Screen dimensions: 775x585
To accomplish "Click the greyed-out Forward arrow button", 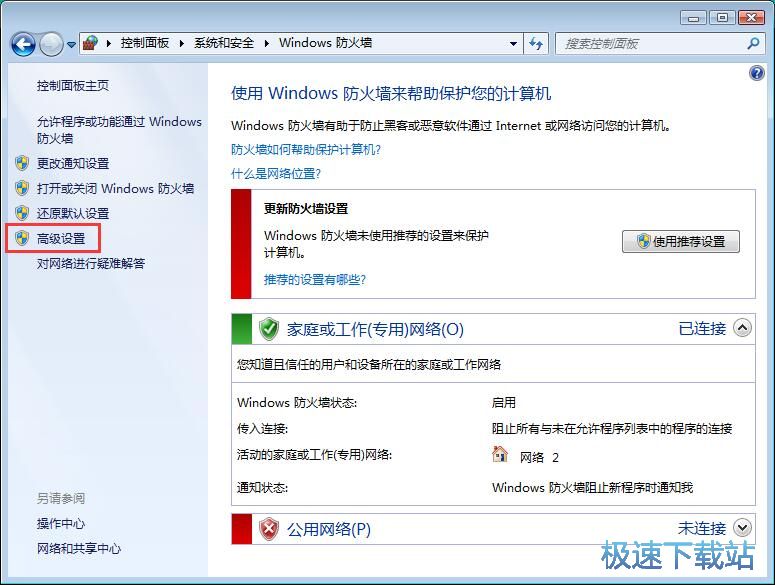I will click(51, 44).
